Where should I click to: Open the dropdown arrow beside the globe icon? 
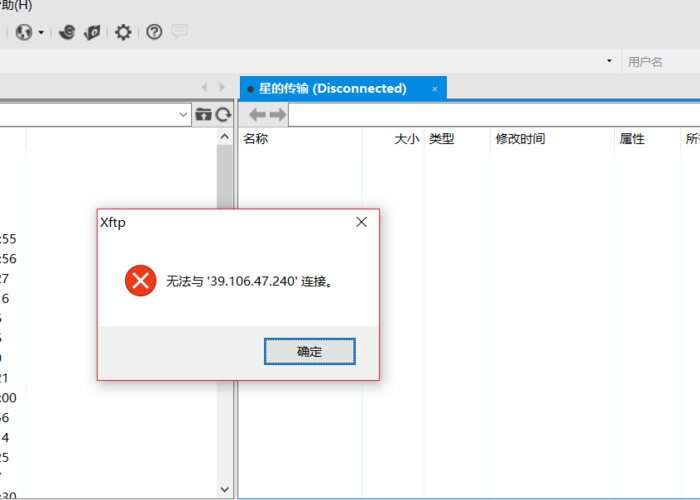[41, 33]
